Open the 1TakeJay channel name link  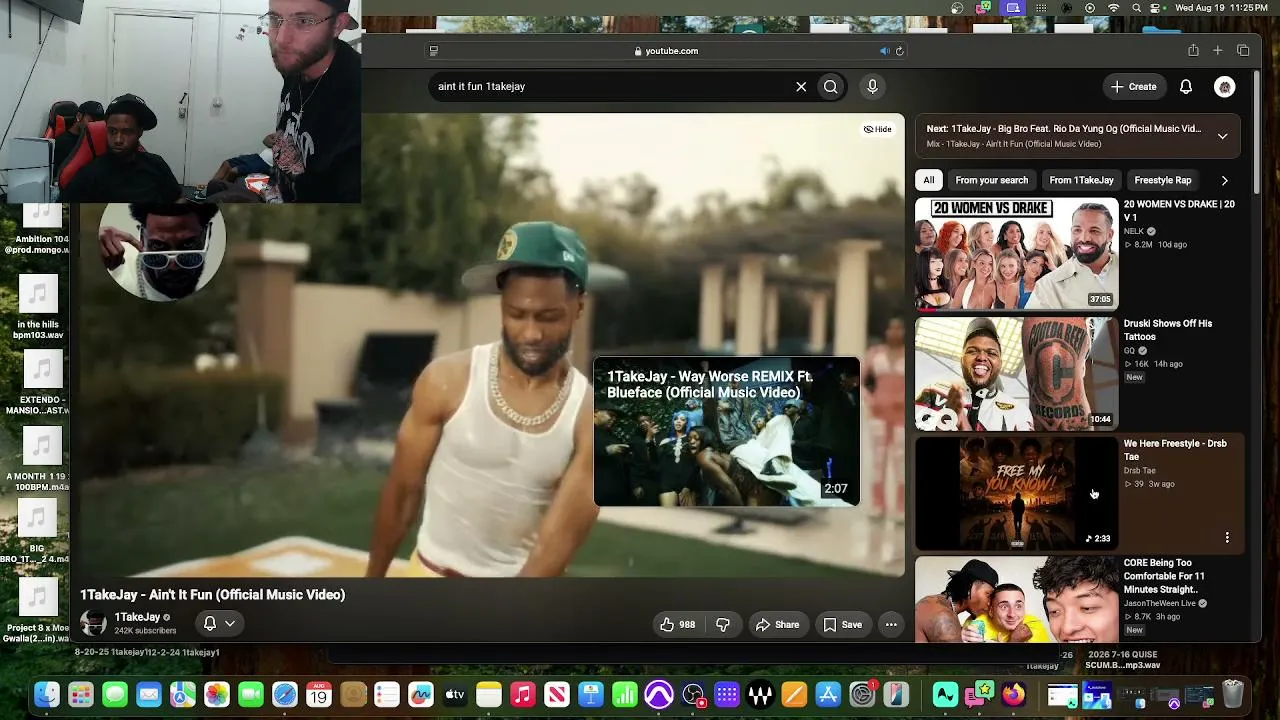[x=137, y=617]
